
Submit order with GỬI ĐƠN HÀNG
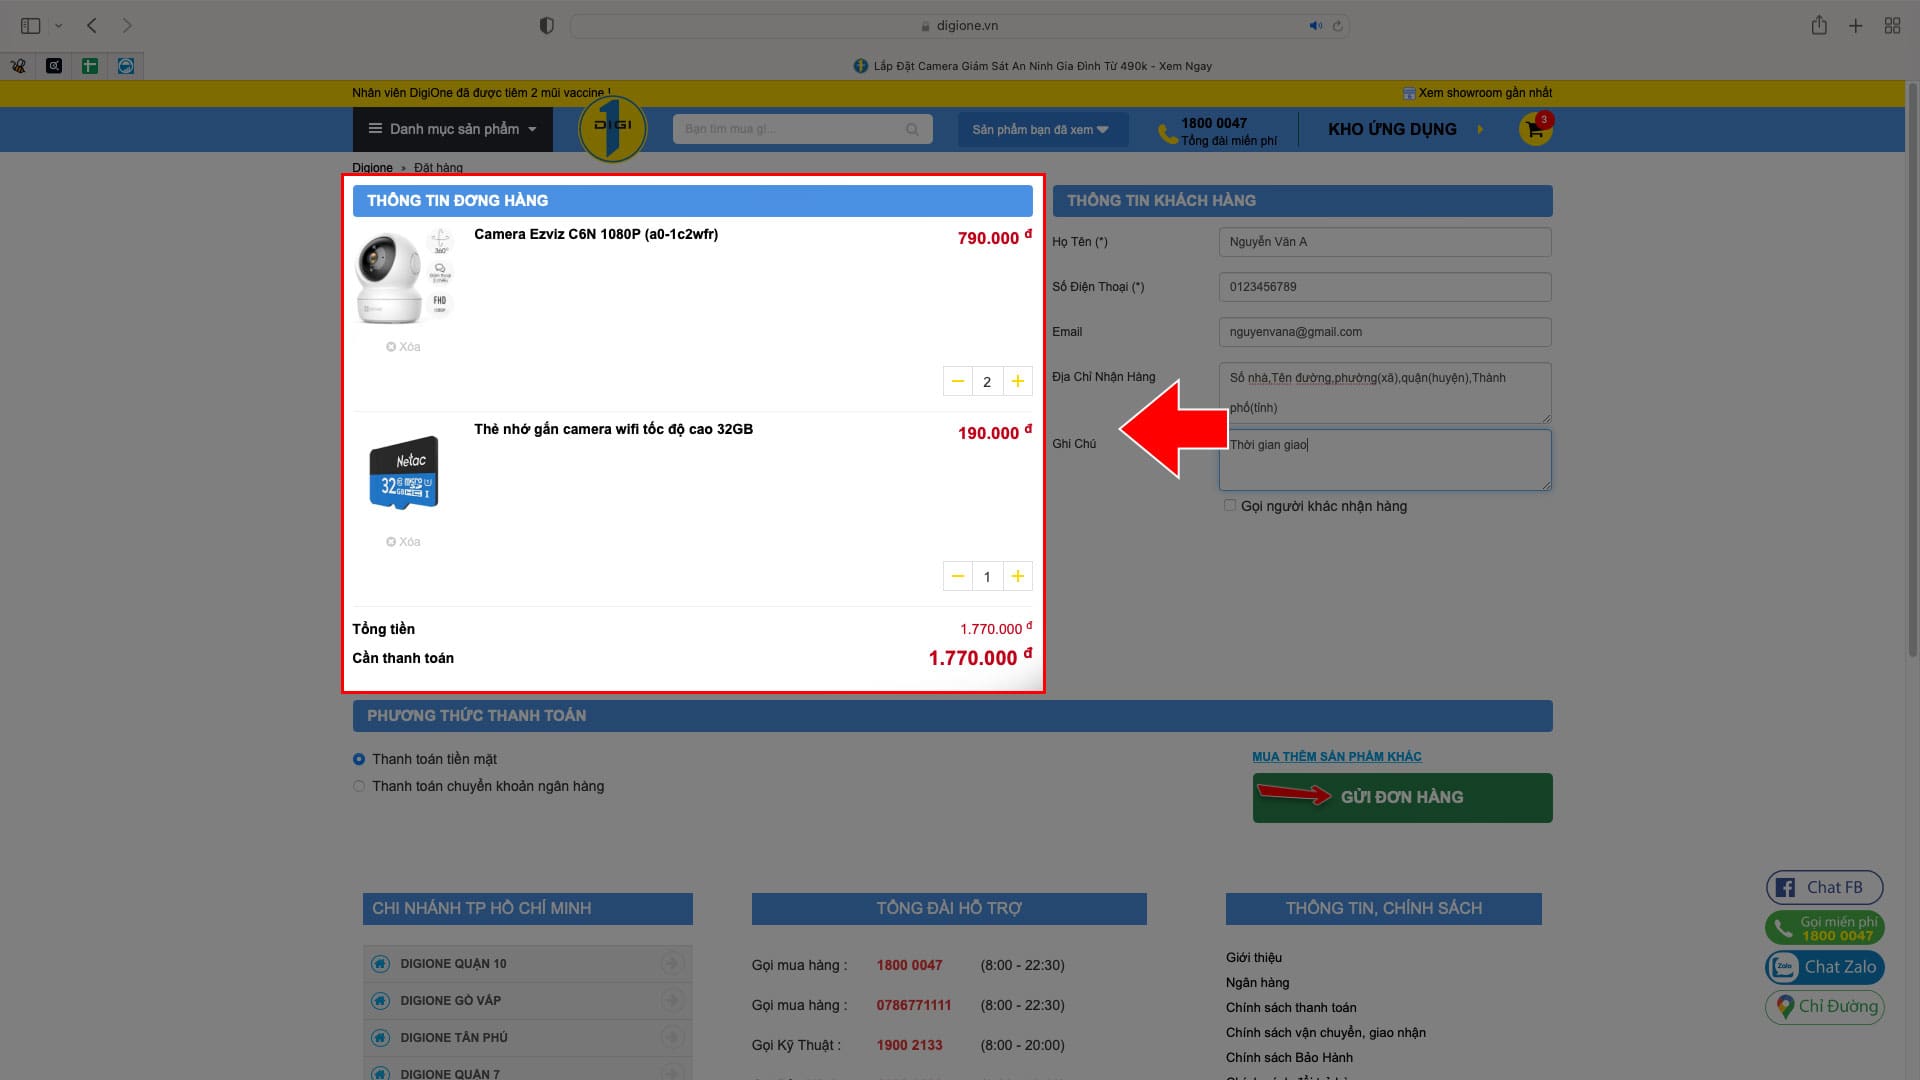[1402, 797]
